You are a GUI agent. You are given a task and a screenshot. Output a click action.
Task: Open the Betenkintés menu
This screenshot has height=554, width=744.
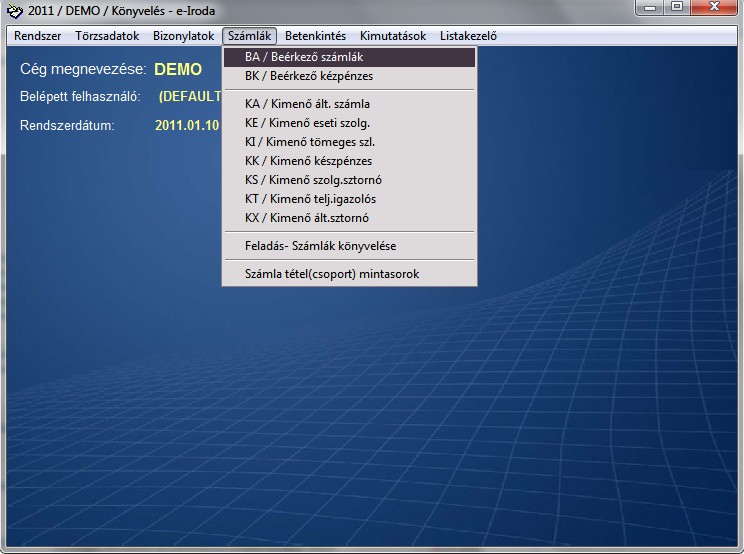coord(315,36)
